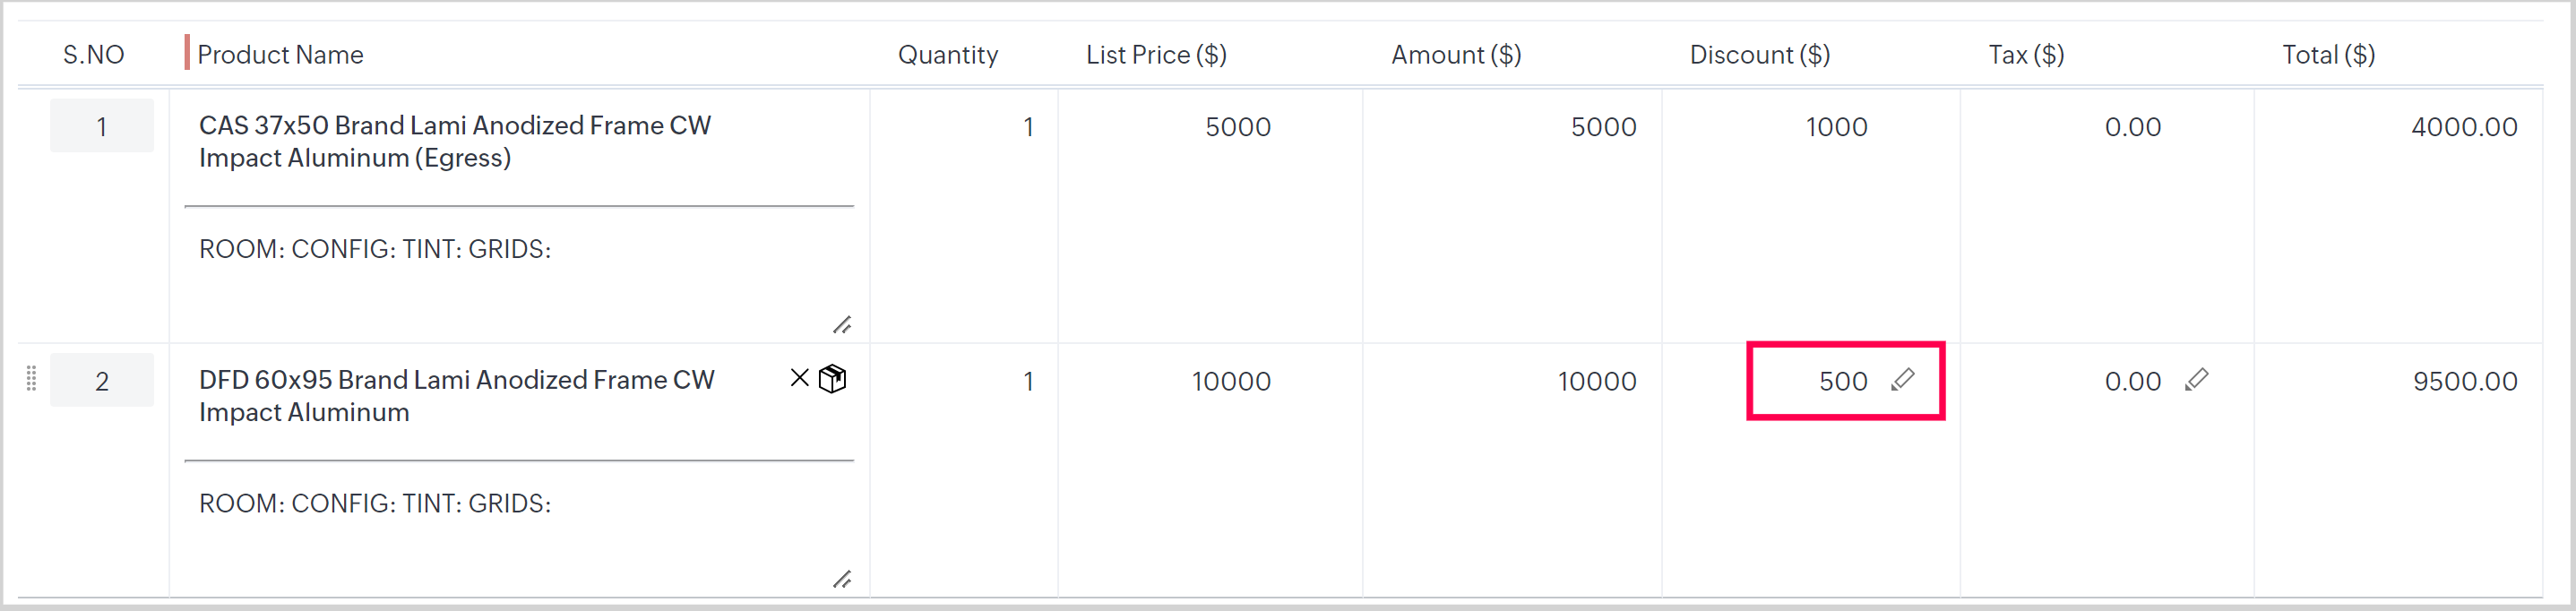The image size is (2576, 611).
Task: Click the 5000 list price of row 1
Action: (x=1237, y=127)
